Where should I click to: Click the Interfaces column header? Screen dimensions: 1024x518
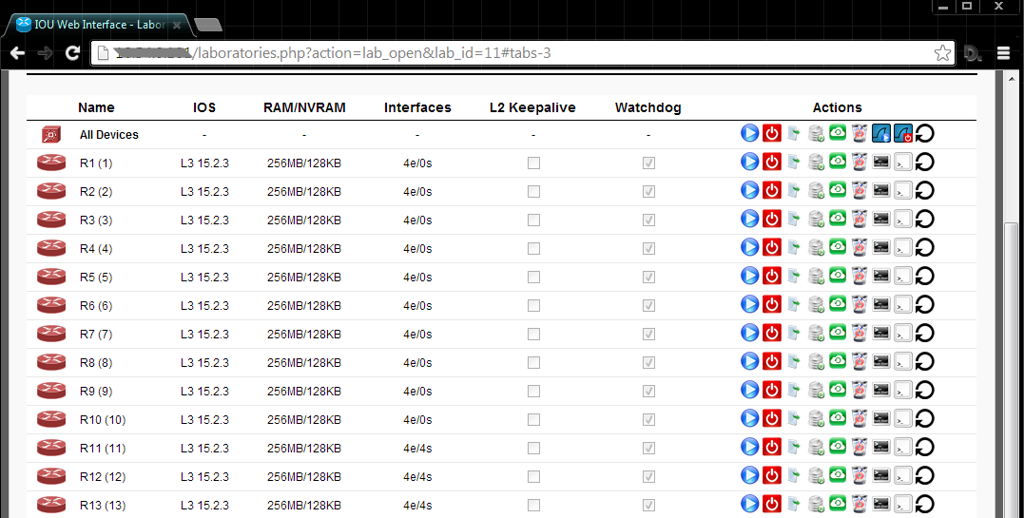417,108
